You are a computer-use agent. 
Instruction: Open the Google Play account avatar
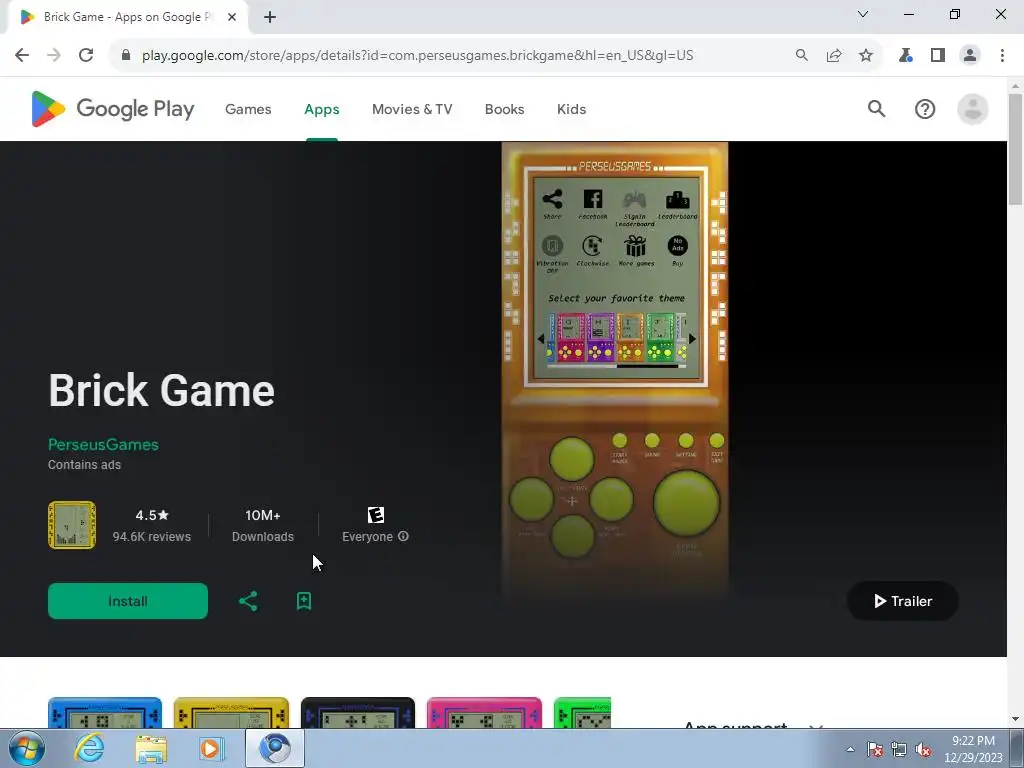click(972, 109)
